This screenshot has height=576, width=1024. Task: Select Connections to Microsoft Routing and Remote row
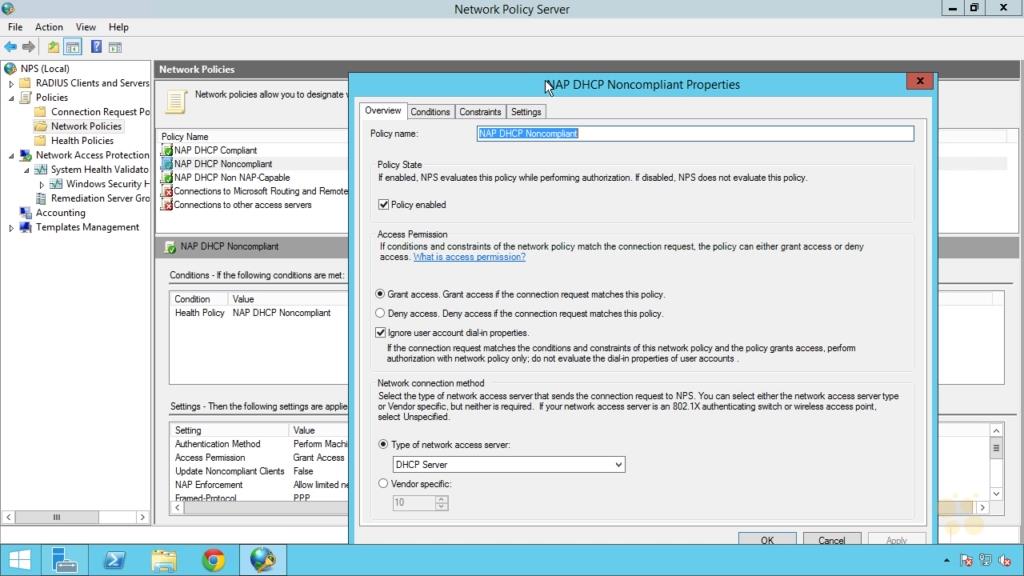click(254, 191)
